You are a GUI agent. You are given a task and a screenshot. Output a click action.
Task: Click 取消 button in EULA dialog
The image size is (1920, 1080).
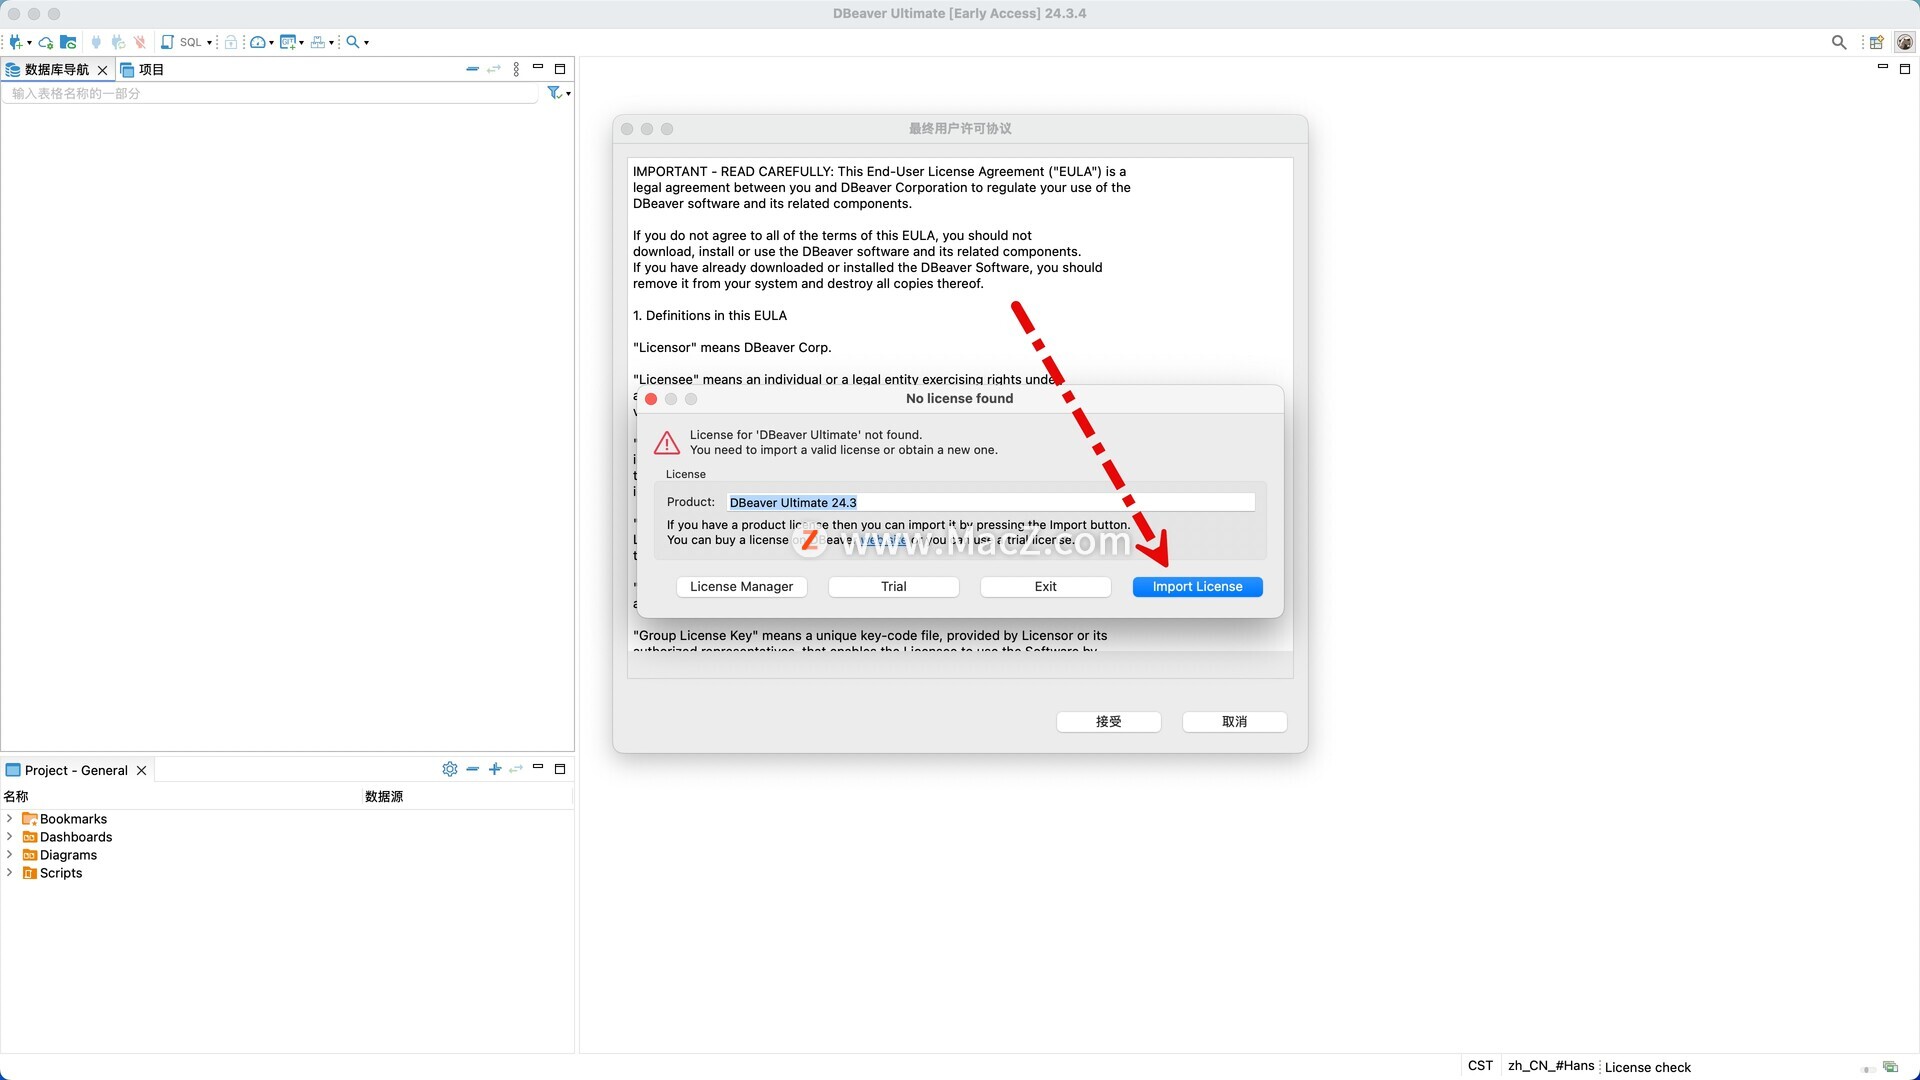1235,722
